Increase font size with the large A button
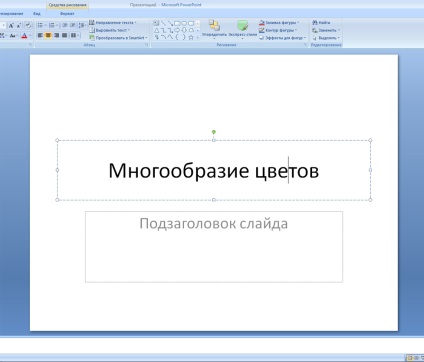Screen dimensions: 424x362 pyautogui.click(x=11, y=25)
